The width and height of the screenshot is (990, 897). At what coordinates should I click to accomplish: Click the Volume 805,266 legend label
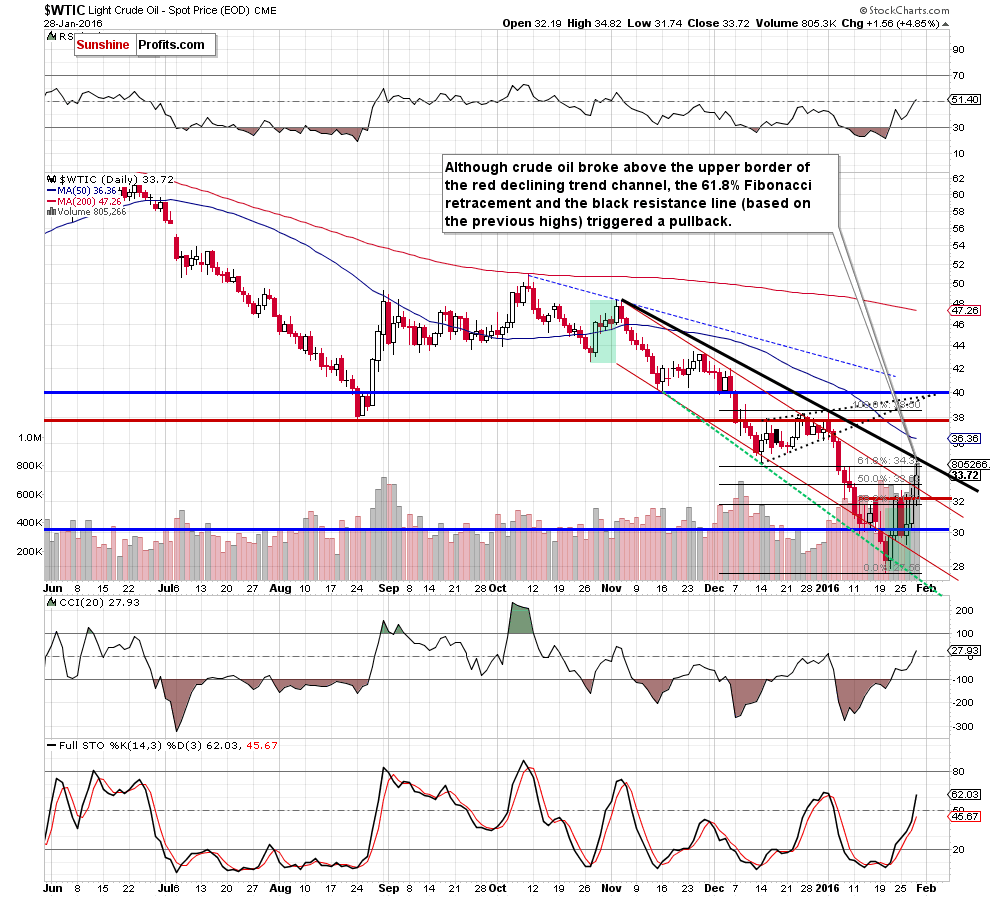pyautogui.click(x=92, y=211)
